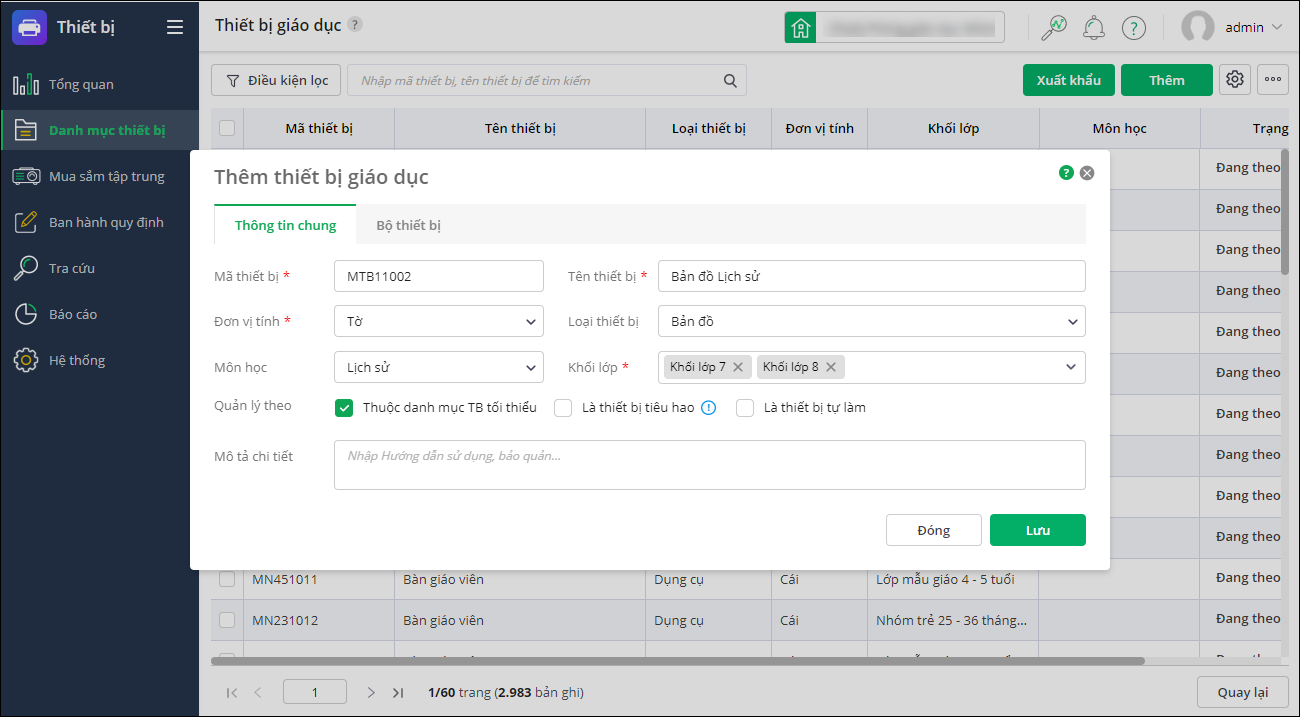The width and height of the screenshot is (1300, 717).
Task: Click the Hệ thống gear icon
Action: coord(26,360)
